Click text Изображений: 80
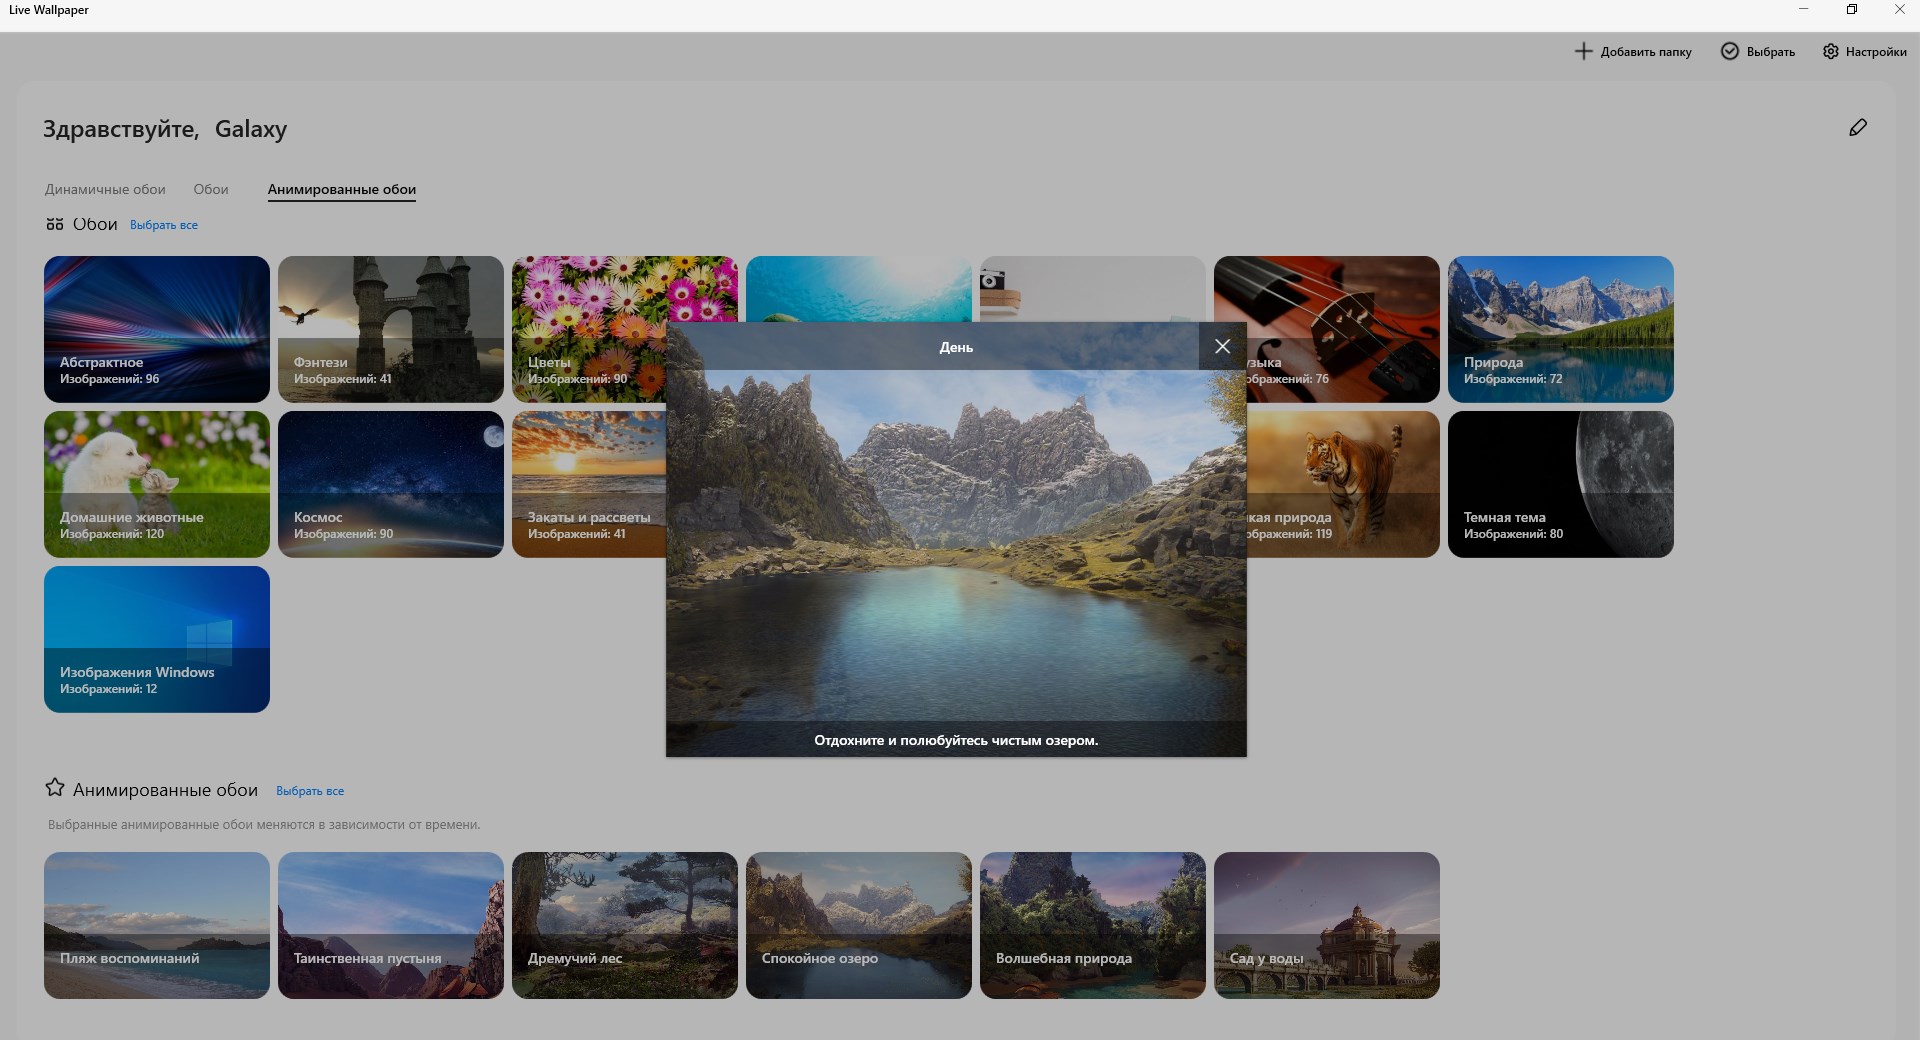 click(1513, 534)
